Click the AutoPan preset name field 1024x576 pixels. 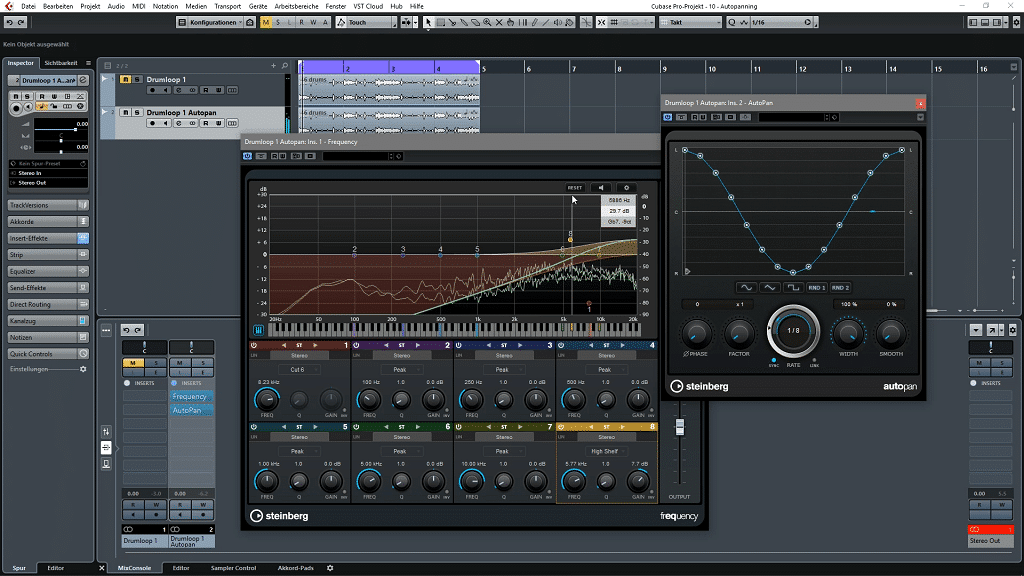pyautogui.click(x=793, y=118)
